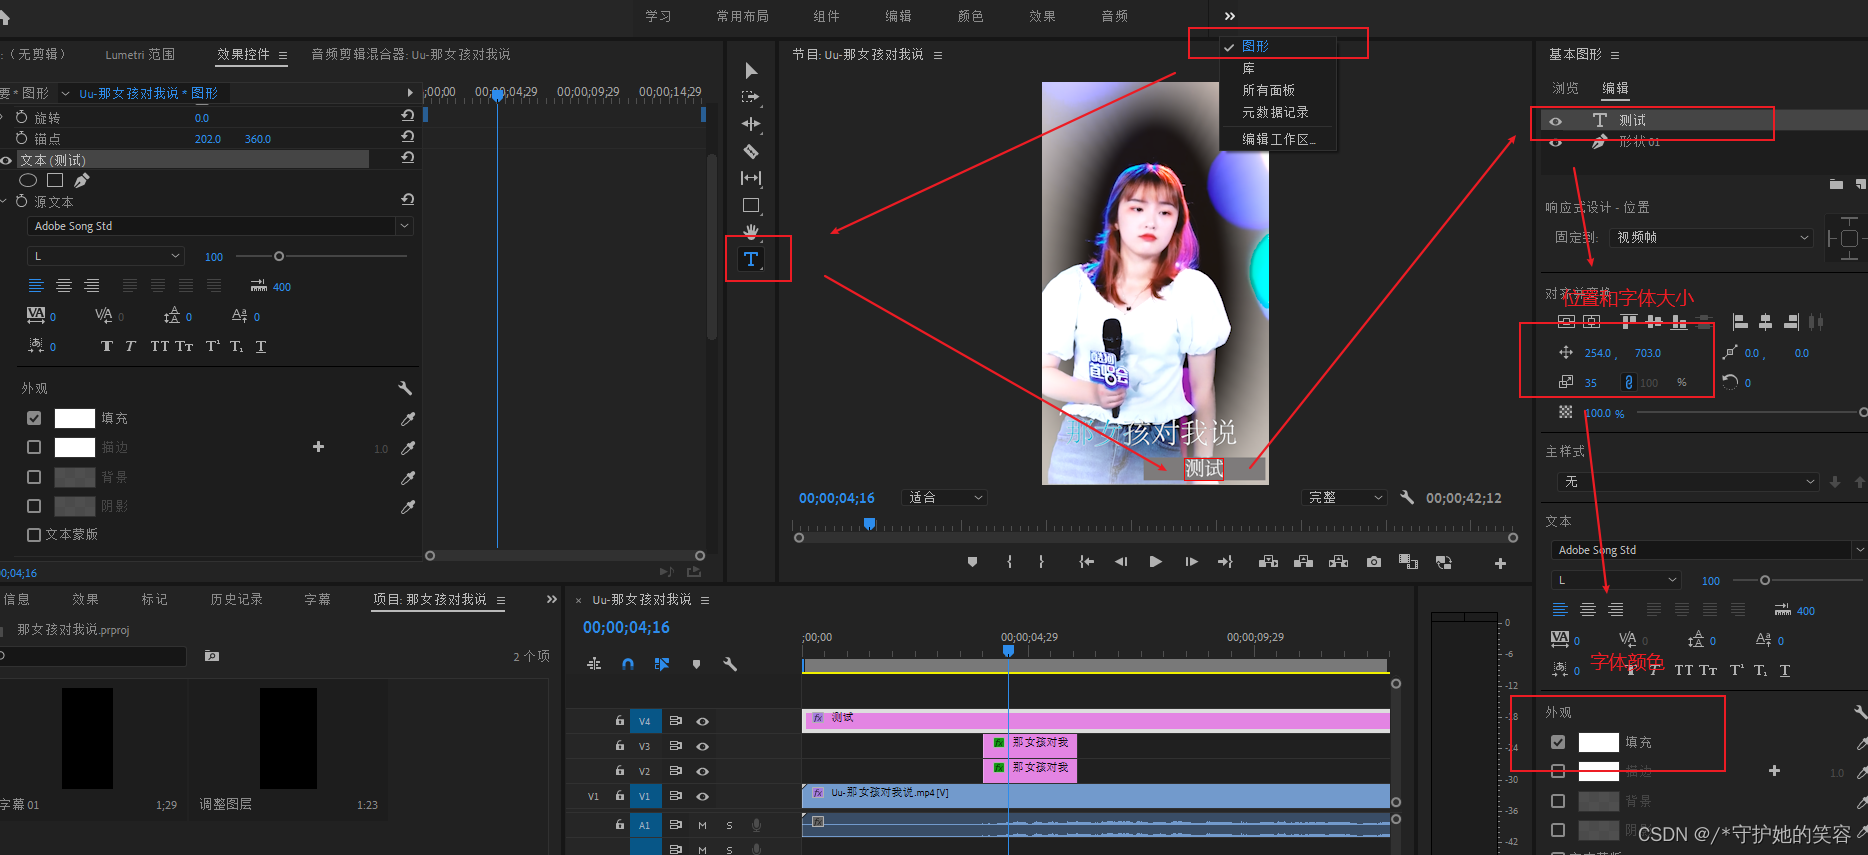Step forward one frame in Program Monitor
The image size is (1868, 855).
click(1191, 562)
